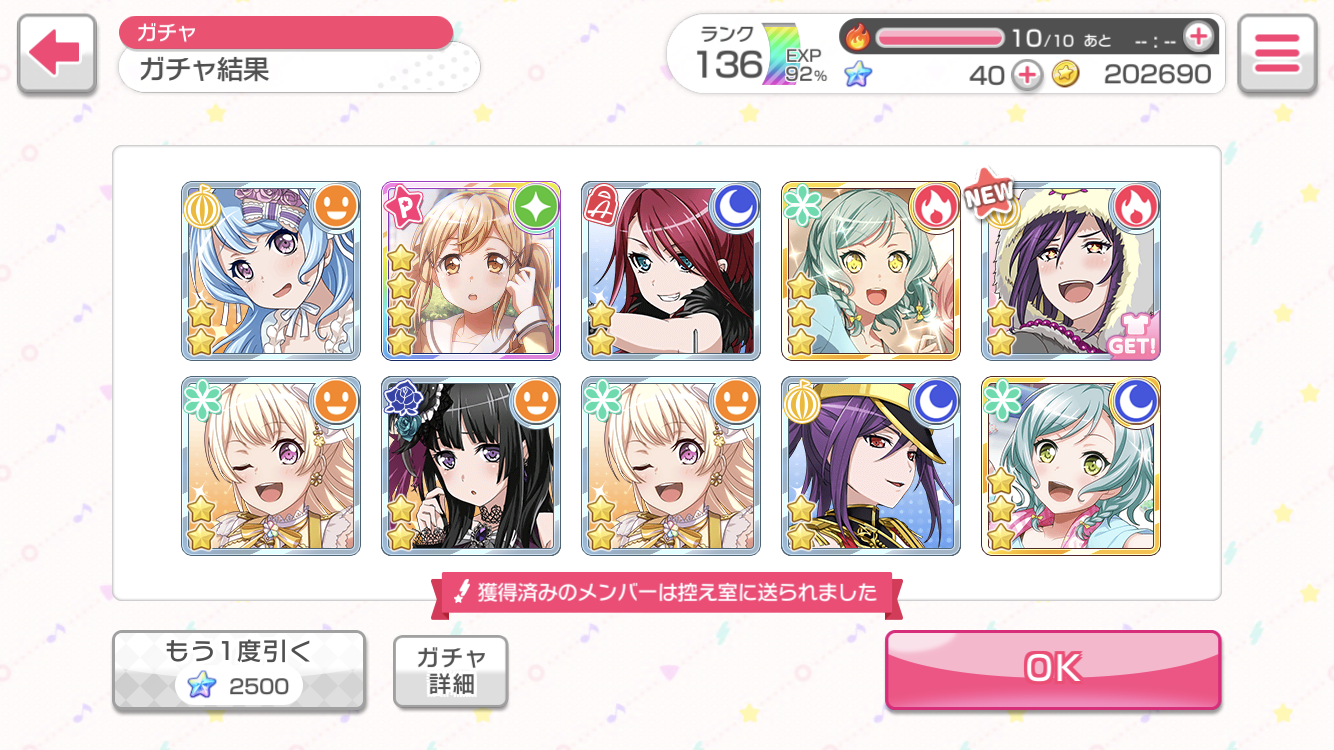Open the hamburger menu icon
Viewport: 1334px width, 750px height.
point(1277,54)
